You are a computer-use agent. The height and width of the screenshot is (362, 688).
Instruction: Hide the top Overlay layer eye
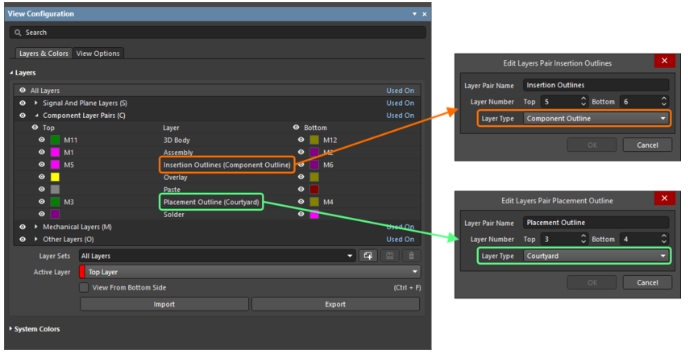42,177
